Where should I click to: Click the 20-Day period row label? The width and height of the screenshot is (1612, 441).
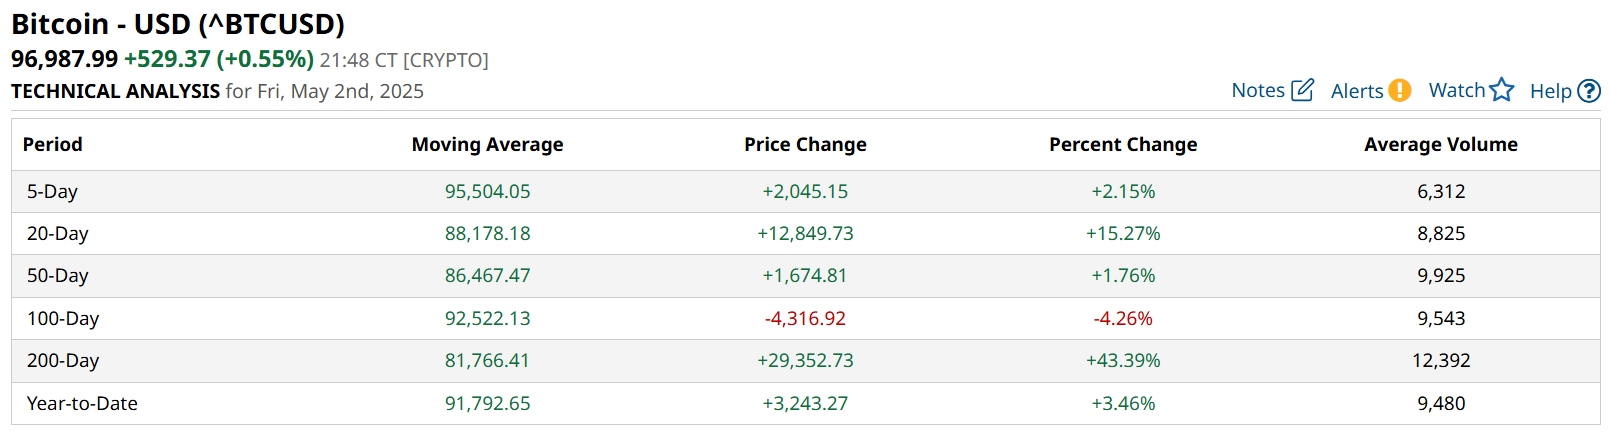tap(57, 233)
